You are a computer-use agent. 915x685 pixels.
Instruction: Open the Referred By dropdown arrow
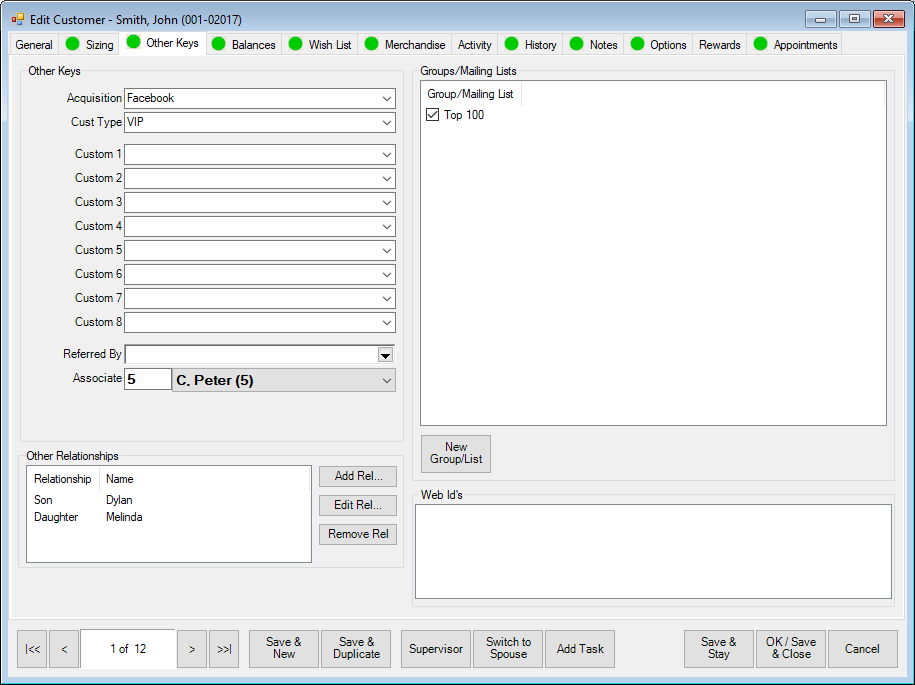pos(385,354)
